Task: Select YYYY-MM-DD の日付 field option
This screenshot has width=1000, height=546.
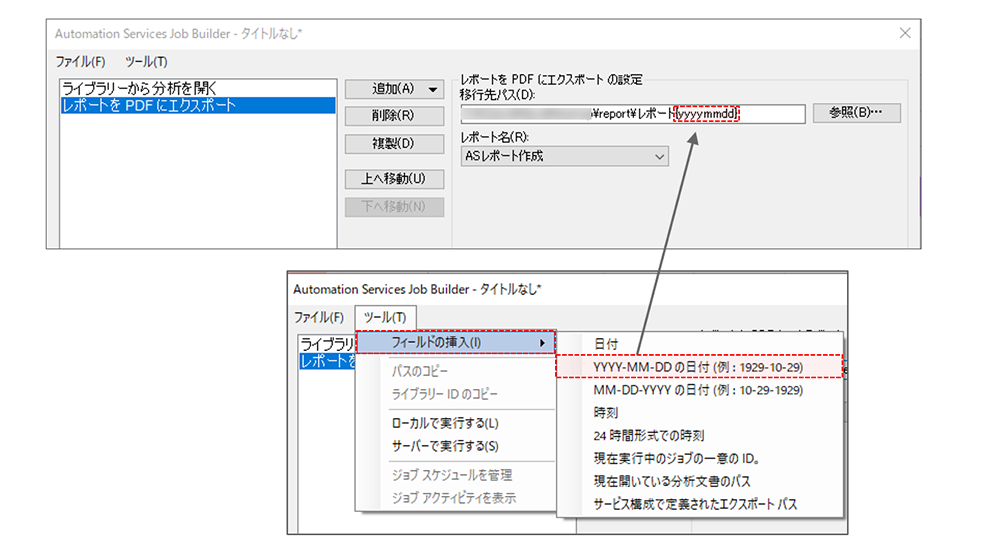Action: click(x=700, y=367)
